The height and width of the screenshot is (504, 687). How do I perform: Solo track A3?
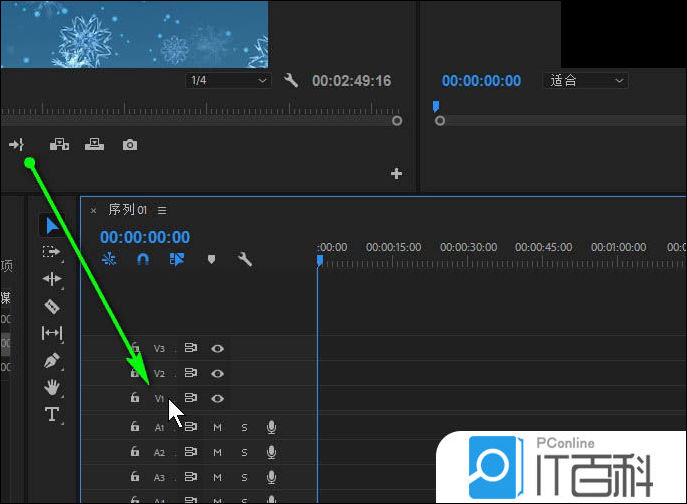coord(244,477)
